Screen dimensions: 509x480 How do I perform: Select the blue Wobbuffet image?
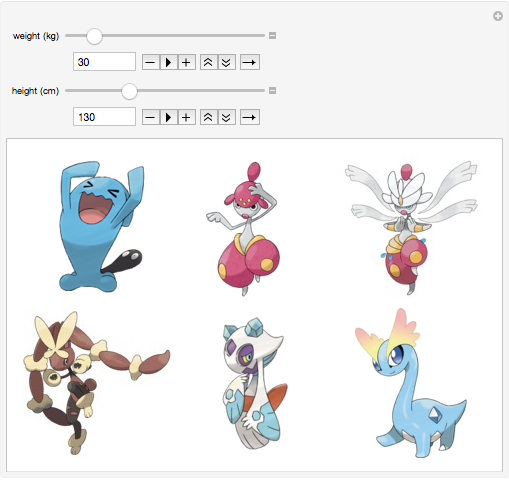point(101,227)
